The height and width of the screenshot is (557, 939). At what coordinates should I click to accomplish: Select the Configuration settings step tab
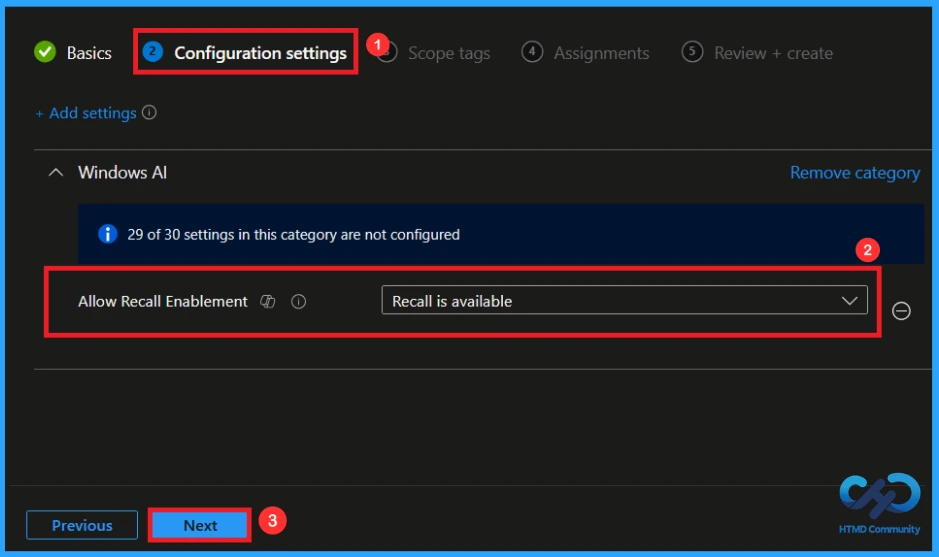[245, 53]
